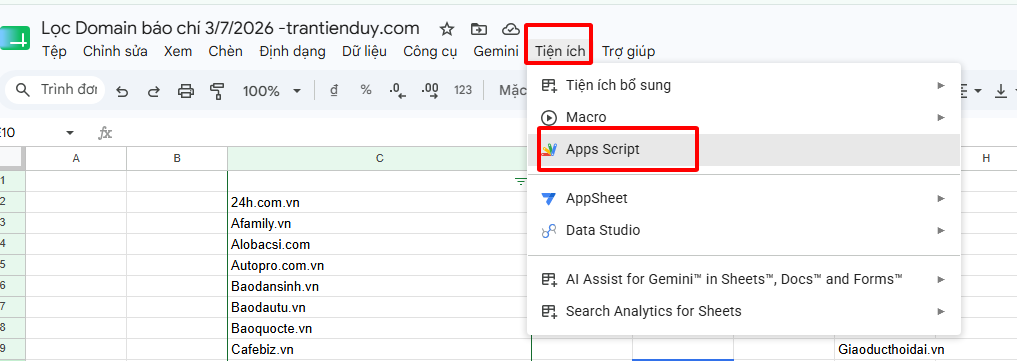Select cell 24h.com.vn

[x=379, y=202]
